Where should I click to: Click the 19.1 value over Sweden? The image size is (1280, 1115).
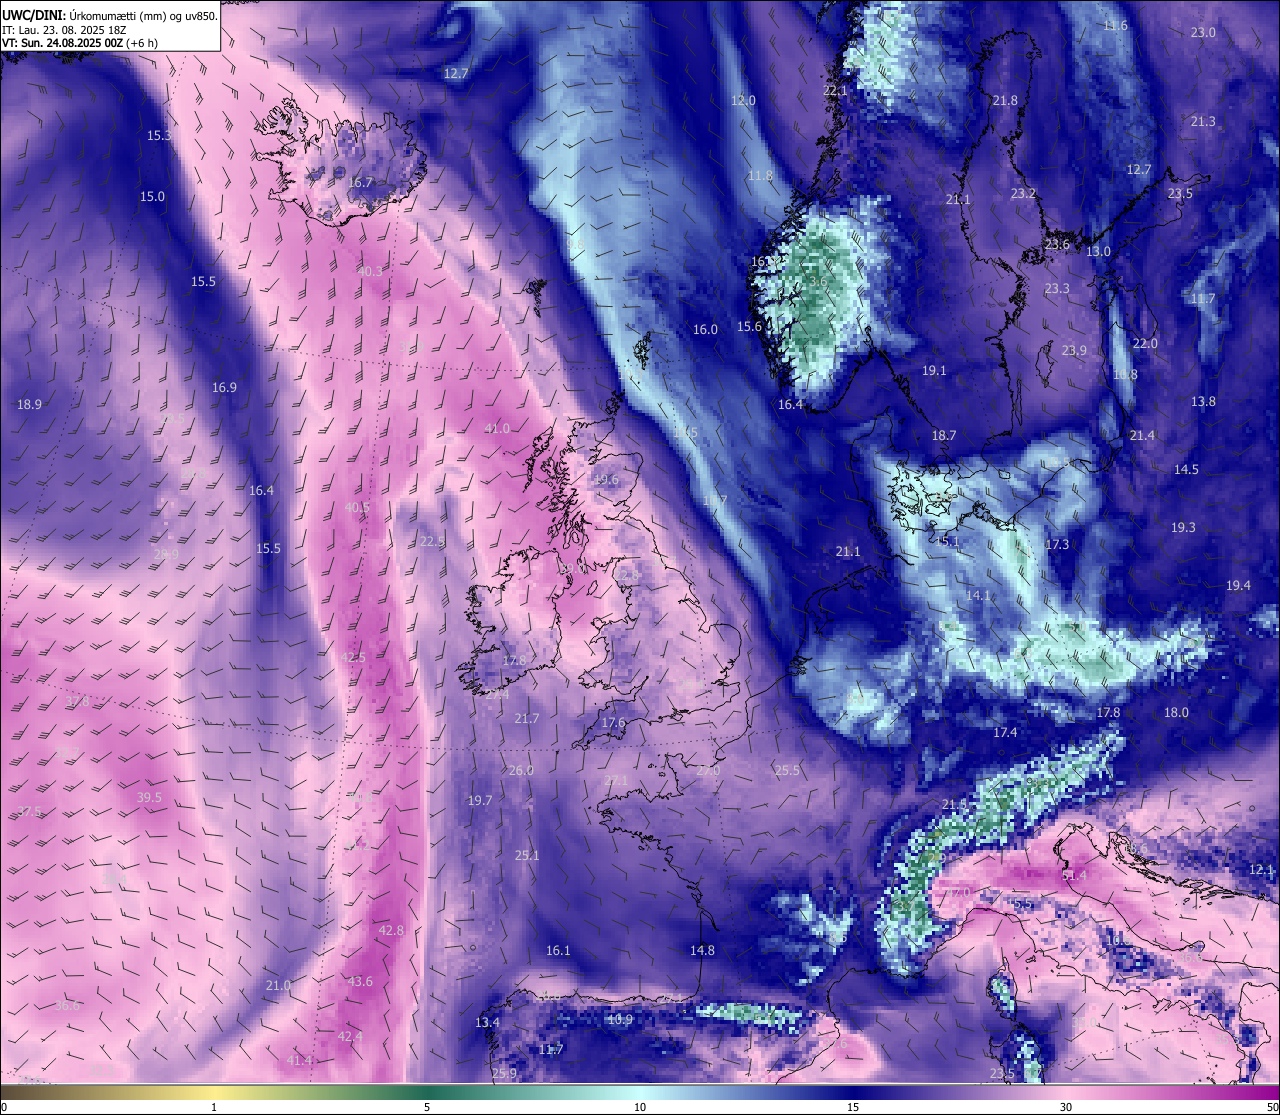coord(934,371)
